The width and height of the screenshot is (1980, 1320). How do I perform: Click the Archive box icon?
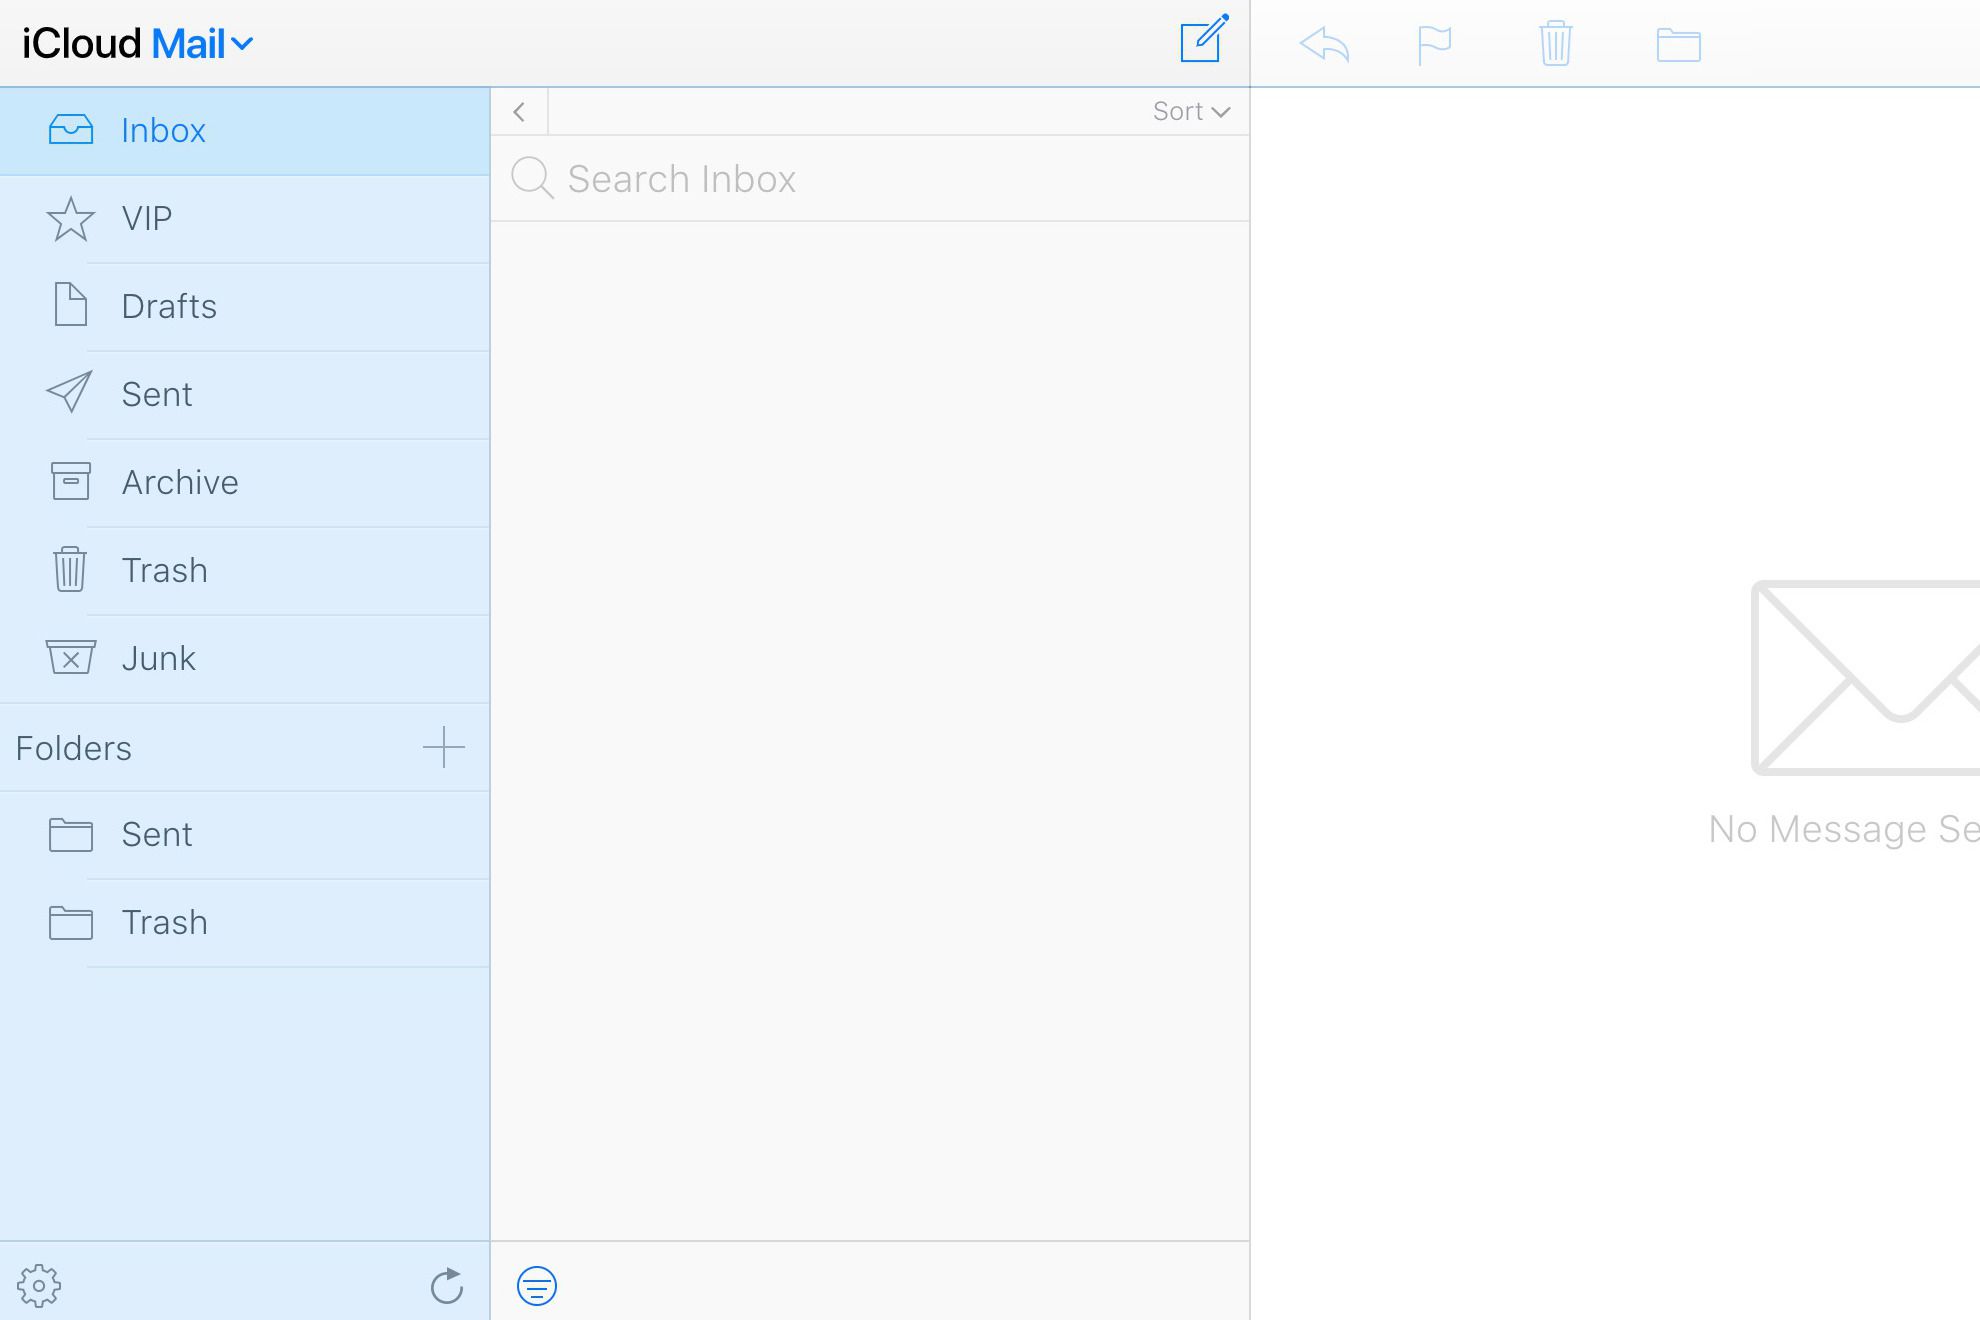(x=71, y=481)
